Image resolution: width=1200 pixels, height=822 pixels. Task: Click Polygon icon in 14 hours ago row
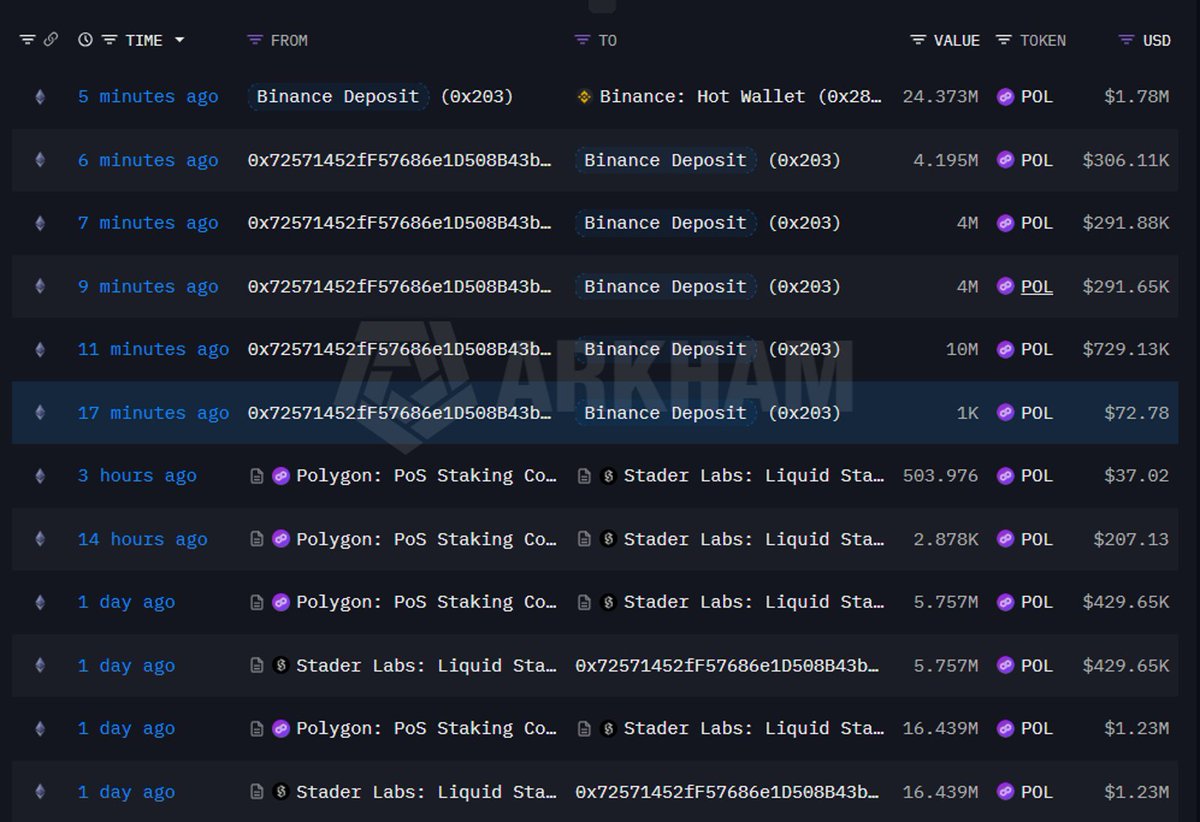point(281,539)
